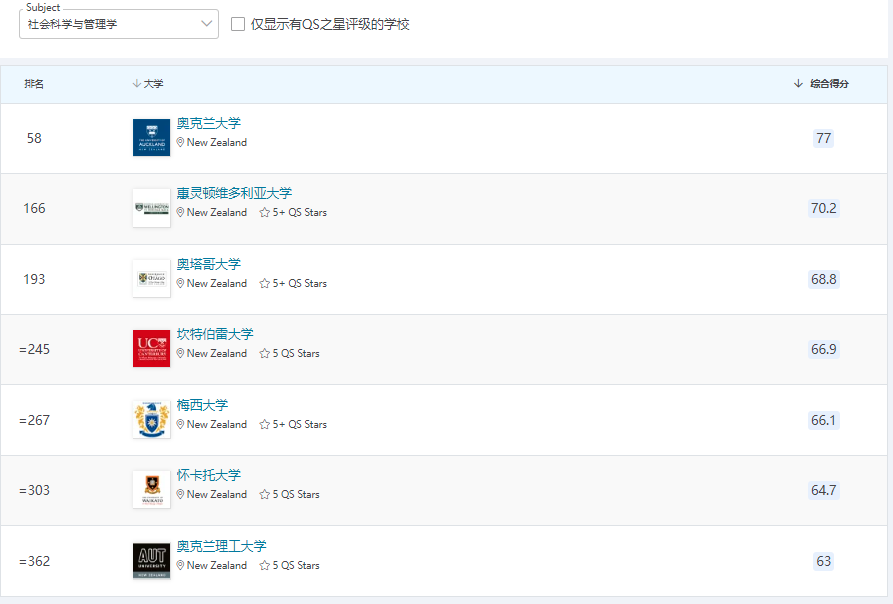Open the 惠灵顿维多利亚大学 university link
Viewport: 893px width, 604px height.
point(232,193)
